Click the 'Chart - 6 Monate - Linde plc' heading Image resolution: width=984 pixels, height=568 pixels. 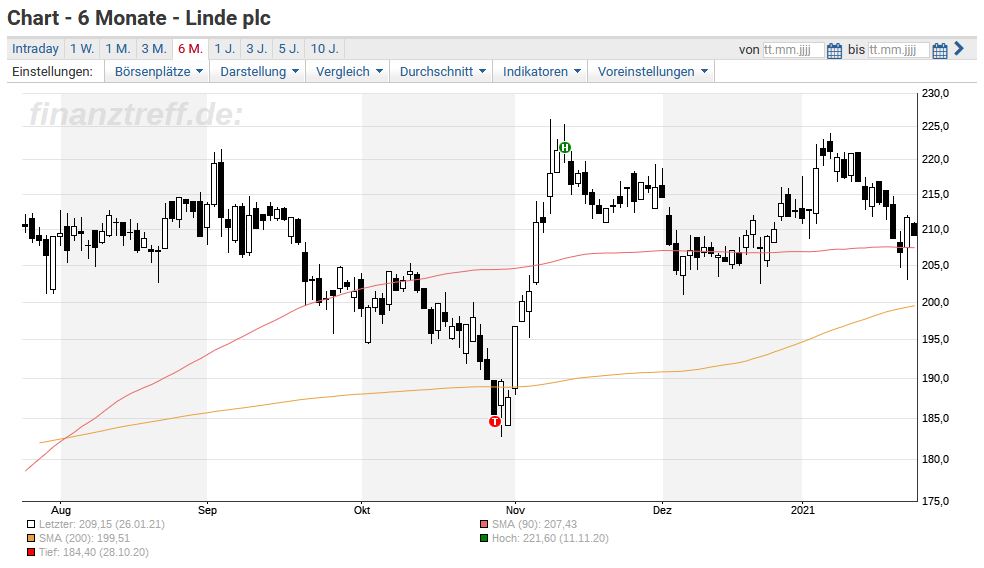pyautogui.click(x=139, y=18)
